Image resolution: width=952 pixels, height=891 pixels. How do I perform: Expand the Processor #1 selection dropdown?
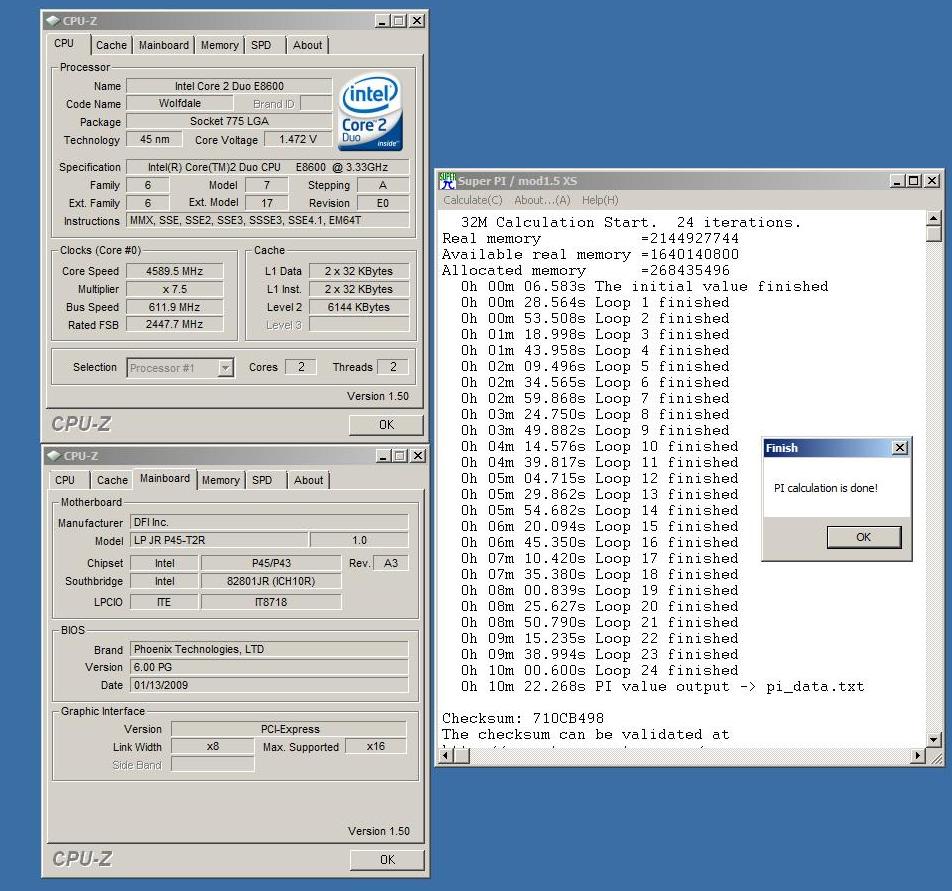(x=226, y=368)
